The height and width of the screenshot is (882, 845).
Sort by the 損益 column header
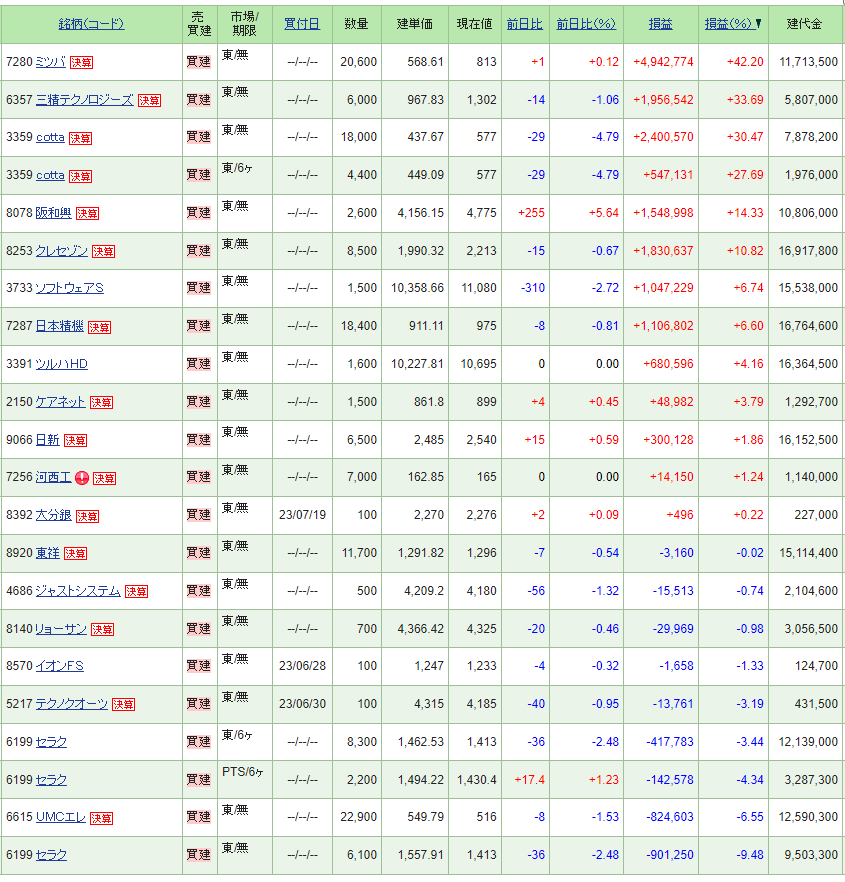[660, 24]
